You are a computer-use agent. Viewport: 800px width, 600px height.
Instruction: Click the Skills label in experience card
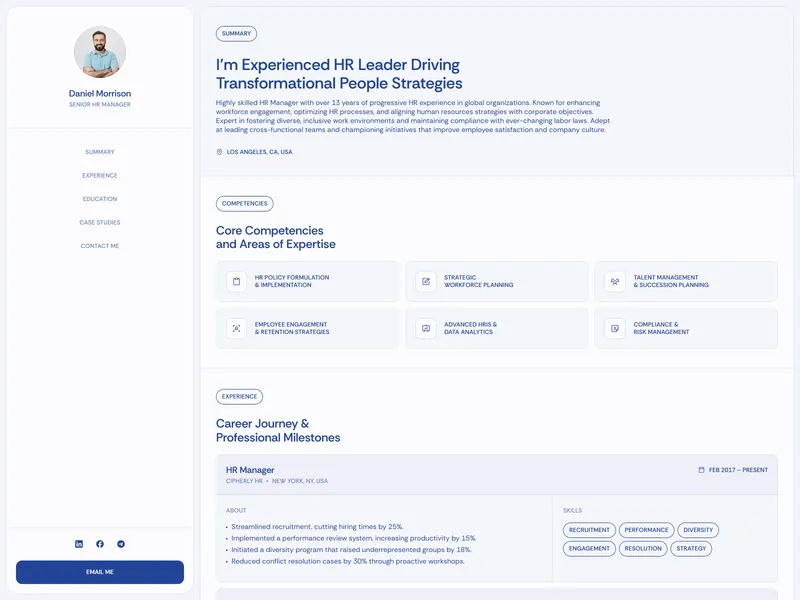pos(572,511)
